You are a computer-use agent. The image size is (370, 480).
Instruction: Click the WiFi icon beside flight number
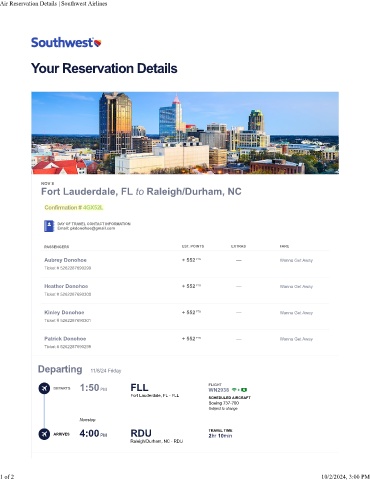point(234,390)
